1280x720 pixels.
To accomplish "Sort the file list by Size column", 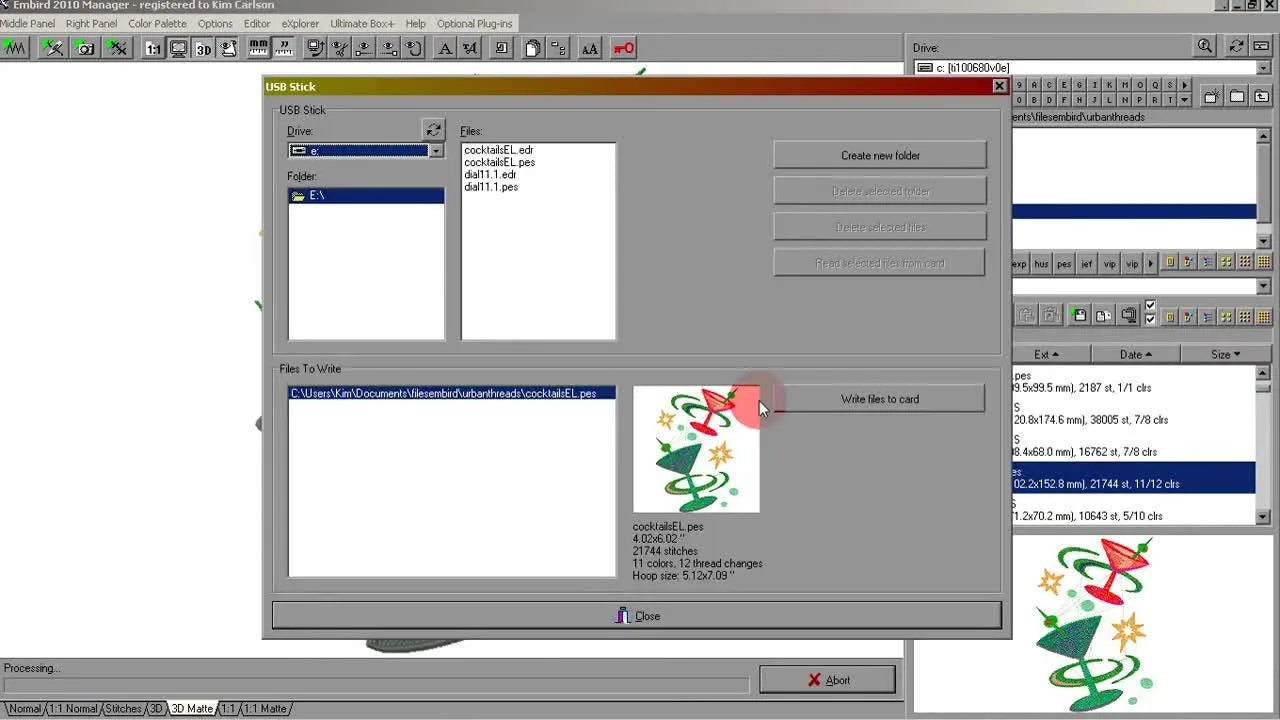I will point(1226,354).
